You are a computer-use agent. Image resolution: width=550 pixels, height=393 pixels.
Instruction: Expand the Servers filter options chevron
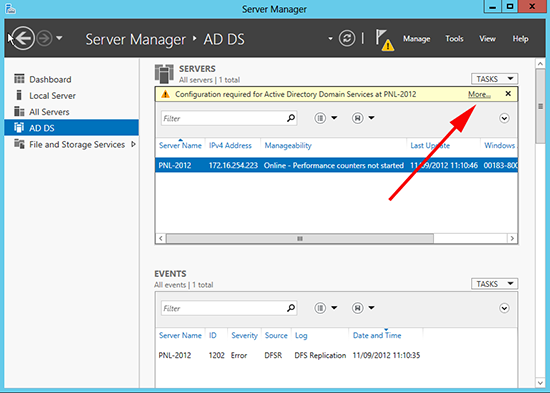504,118
